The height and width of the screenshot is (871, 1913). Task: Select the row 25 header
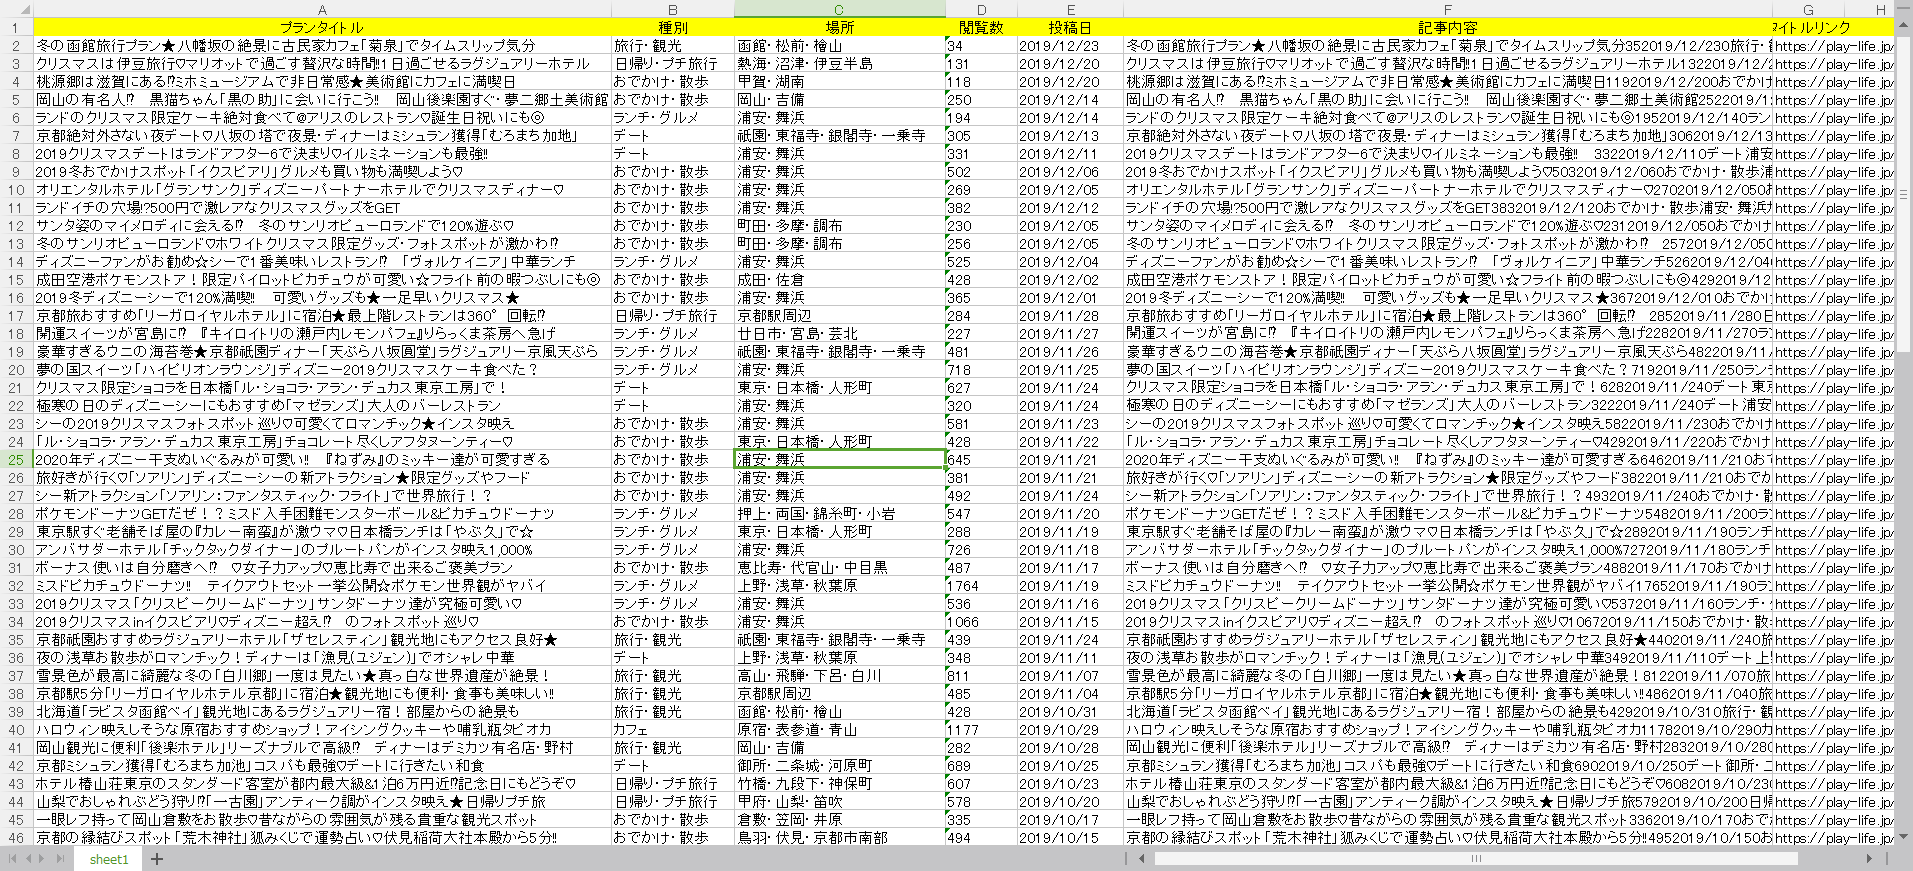coord(16,460)
